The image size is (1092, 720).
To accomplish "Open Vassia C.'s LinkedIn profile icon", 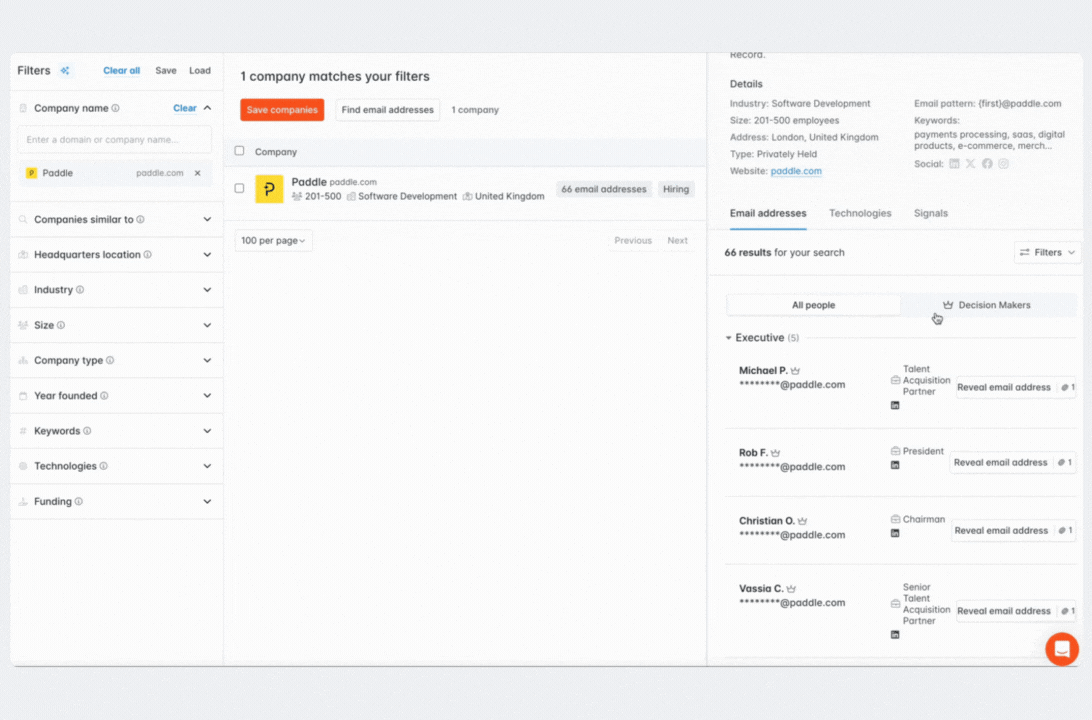I will click(895, 634).
